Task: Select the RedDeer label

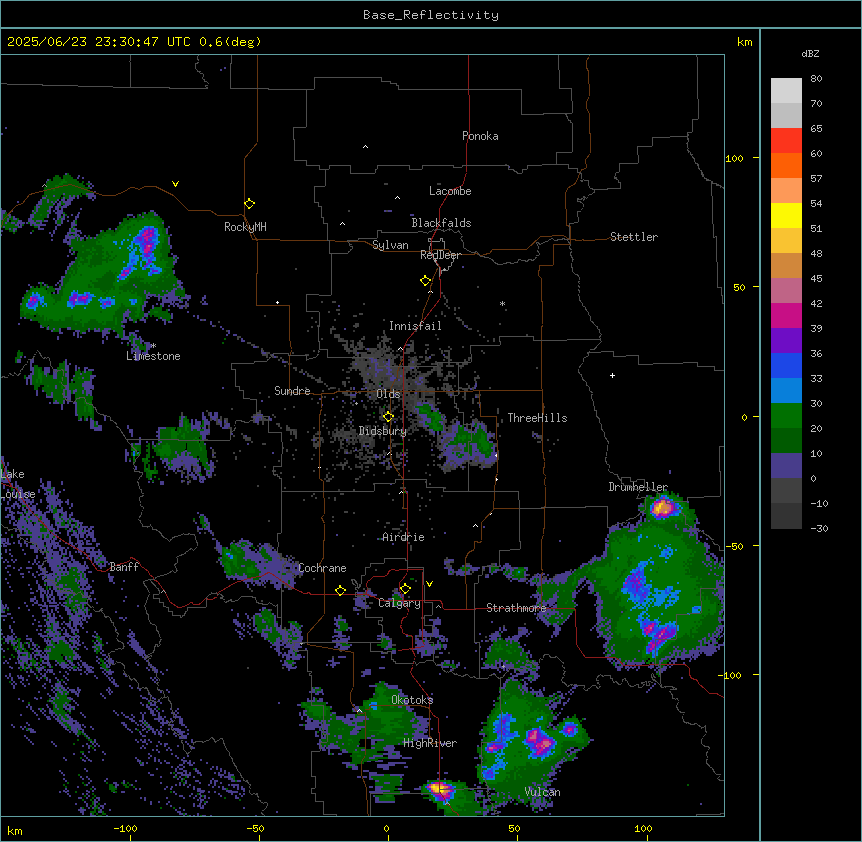Action: [x=440, y=255]
